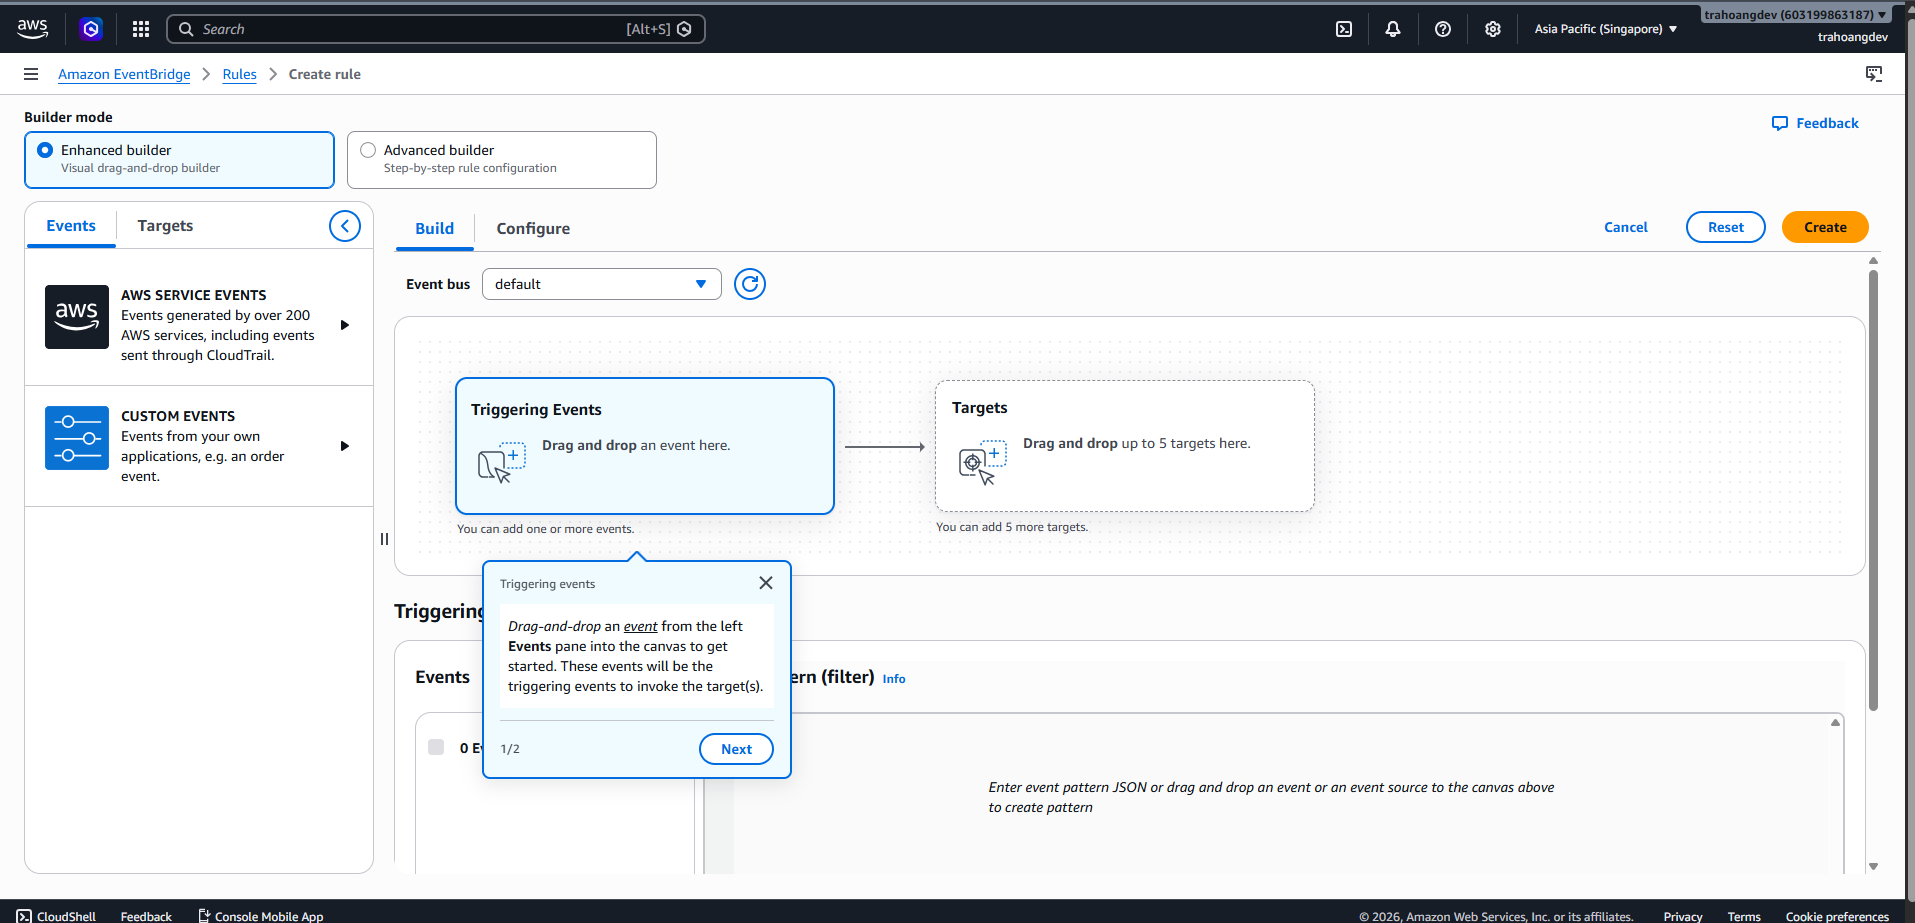
Task: Click the Targets drop zone
Action: [1125, 446]
